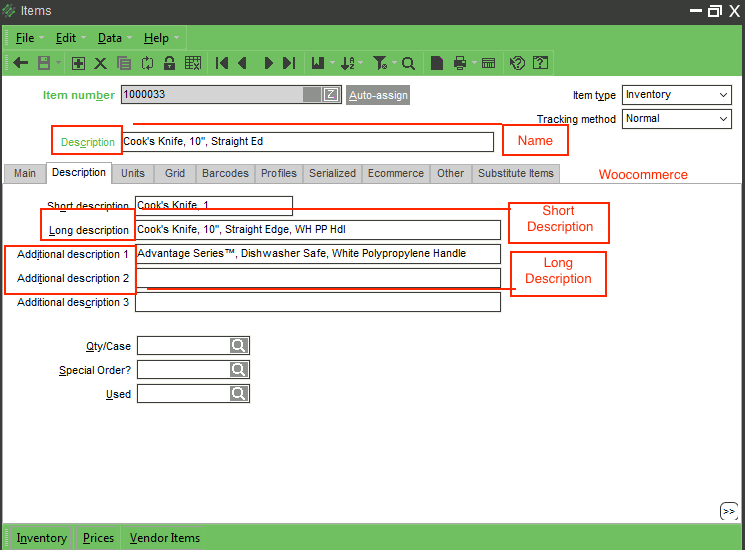Switch to the Grid tab
Screen dimensions: 745x550
[x=175, y=173]
